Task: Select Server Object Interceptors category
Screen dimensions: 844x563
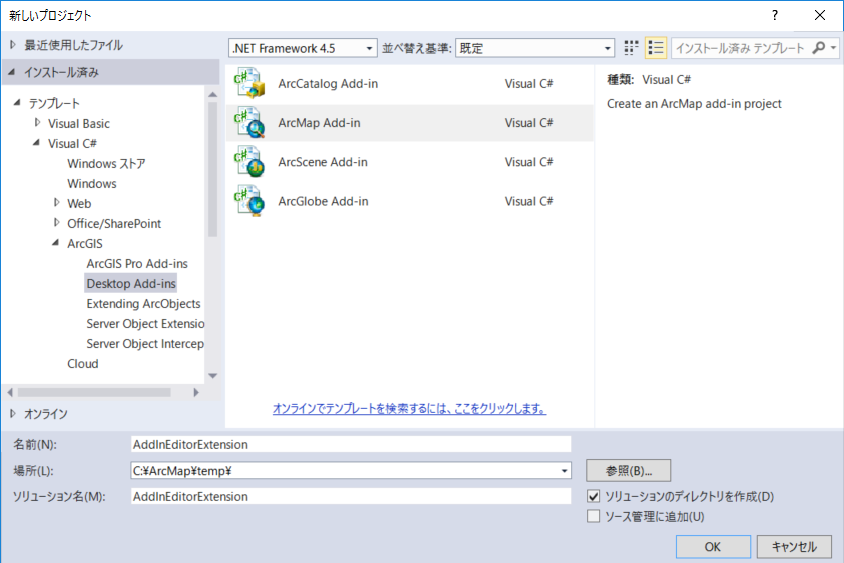Action: click(x=145, y=343)
